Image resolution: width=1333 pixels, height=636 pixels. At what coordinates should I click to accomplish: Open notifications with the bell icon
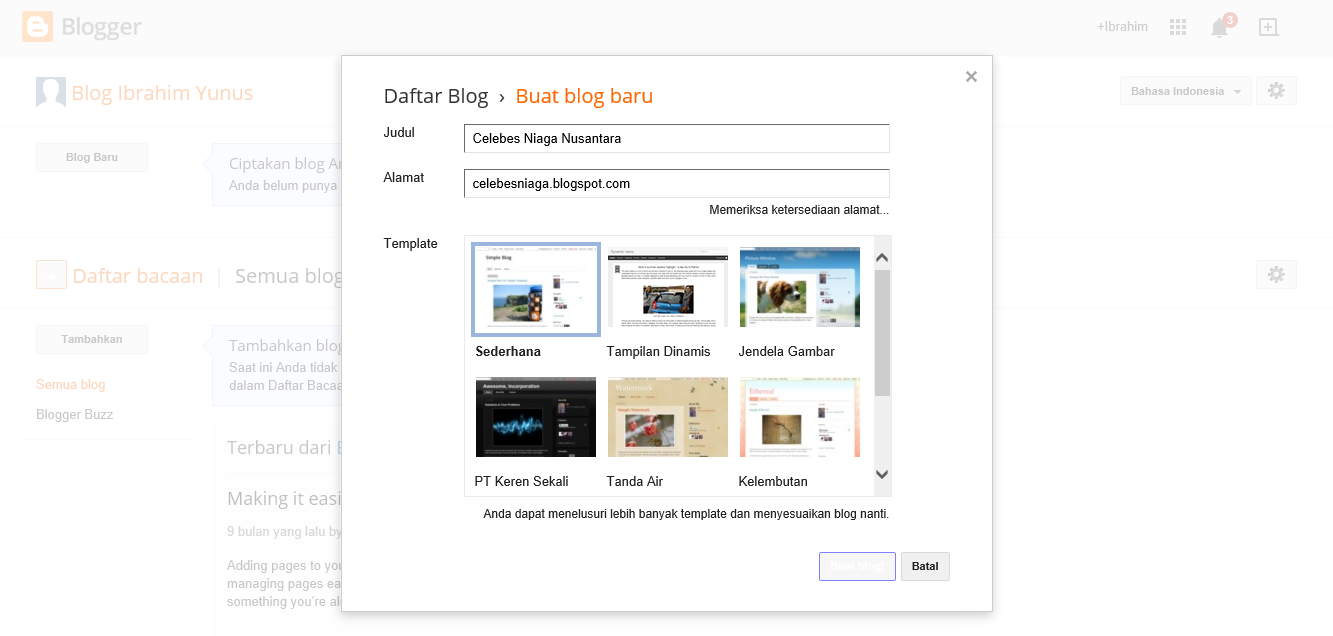click(x=1219, y=26)
